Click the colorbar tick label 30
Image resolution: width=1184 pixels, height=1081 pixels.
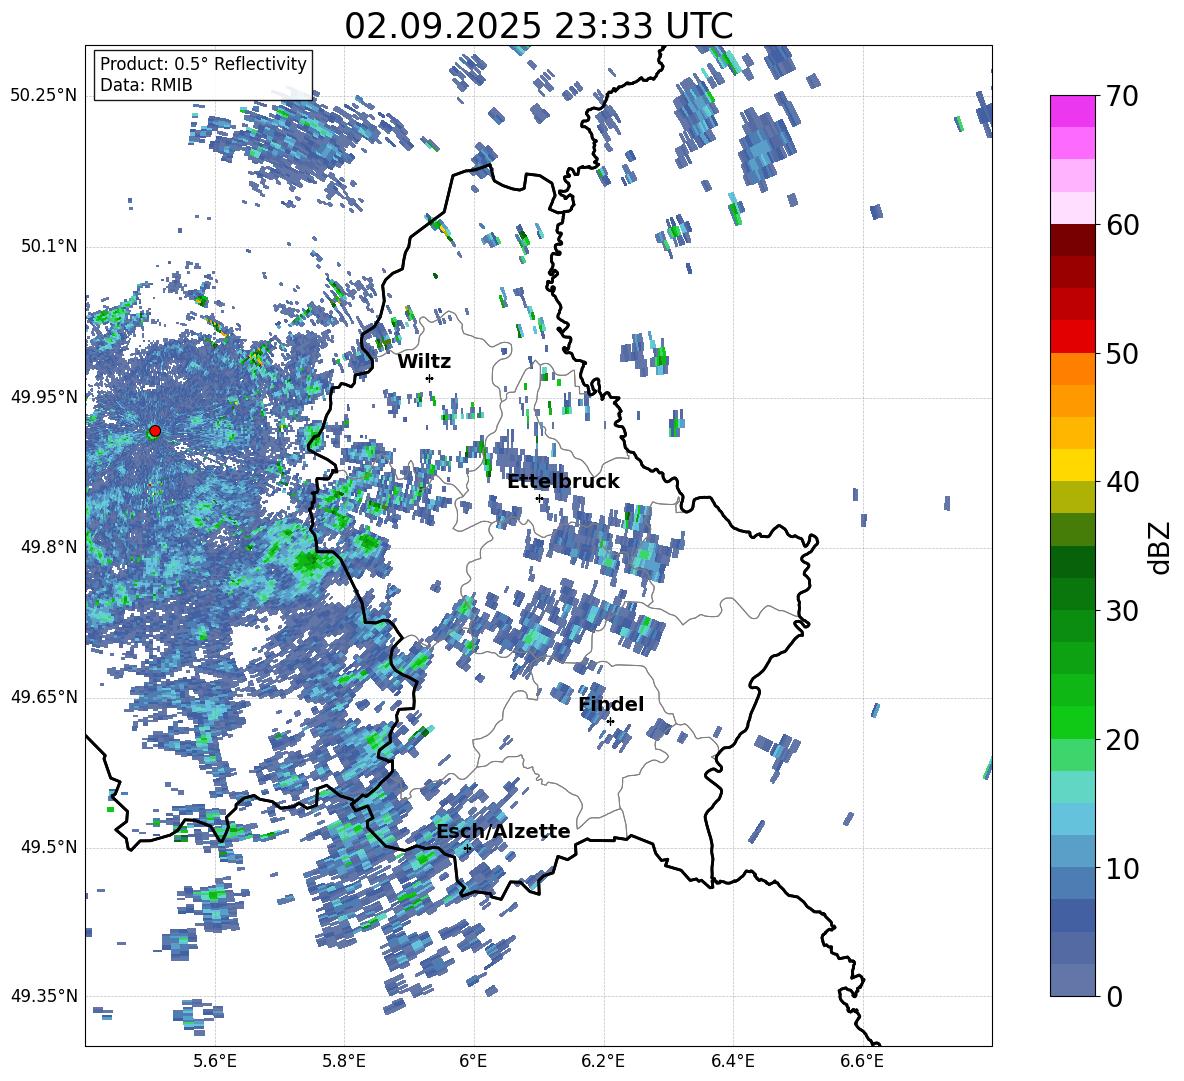pyautogui.click(x=1122, y=611)
